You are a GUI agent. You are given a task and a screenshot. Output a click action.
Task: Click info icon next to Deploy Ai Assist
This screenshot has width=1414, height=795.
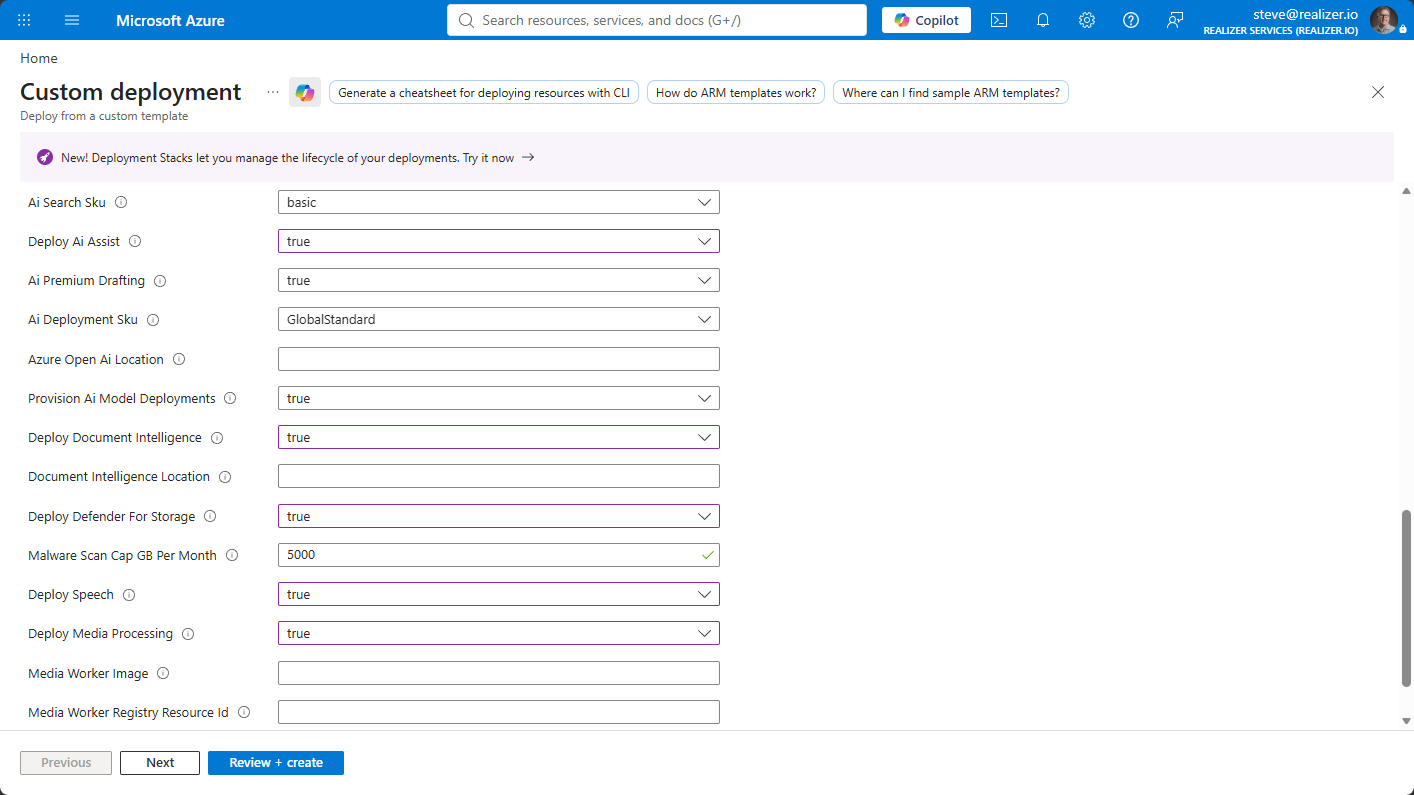click(135, 241)
